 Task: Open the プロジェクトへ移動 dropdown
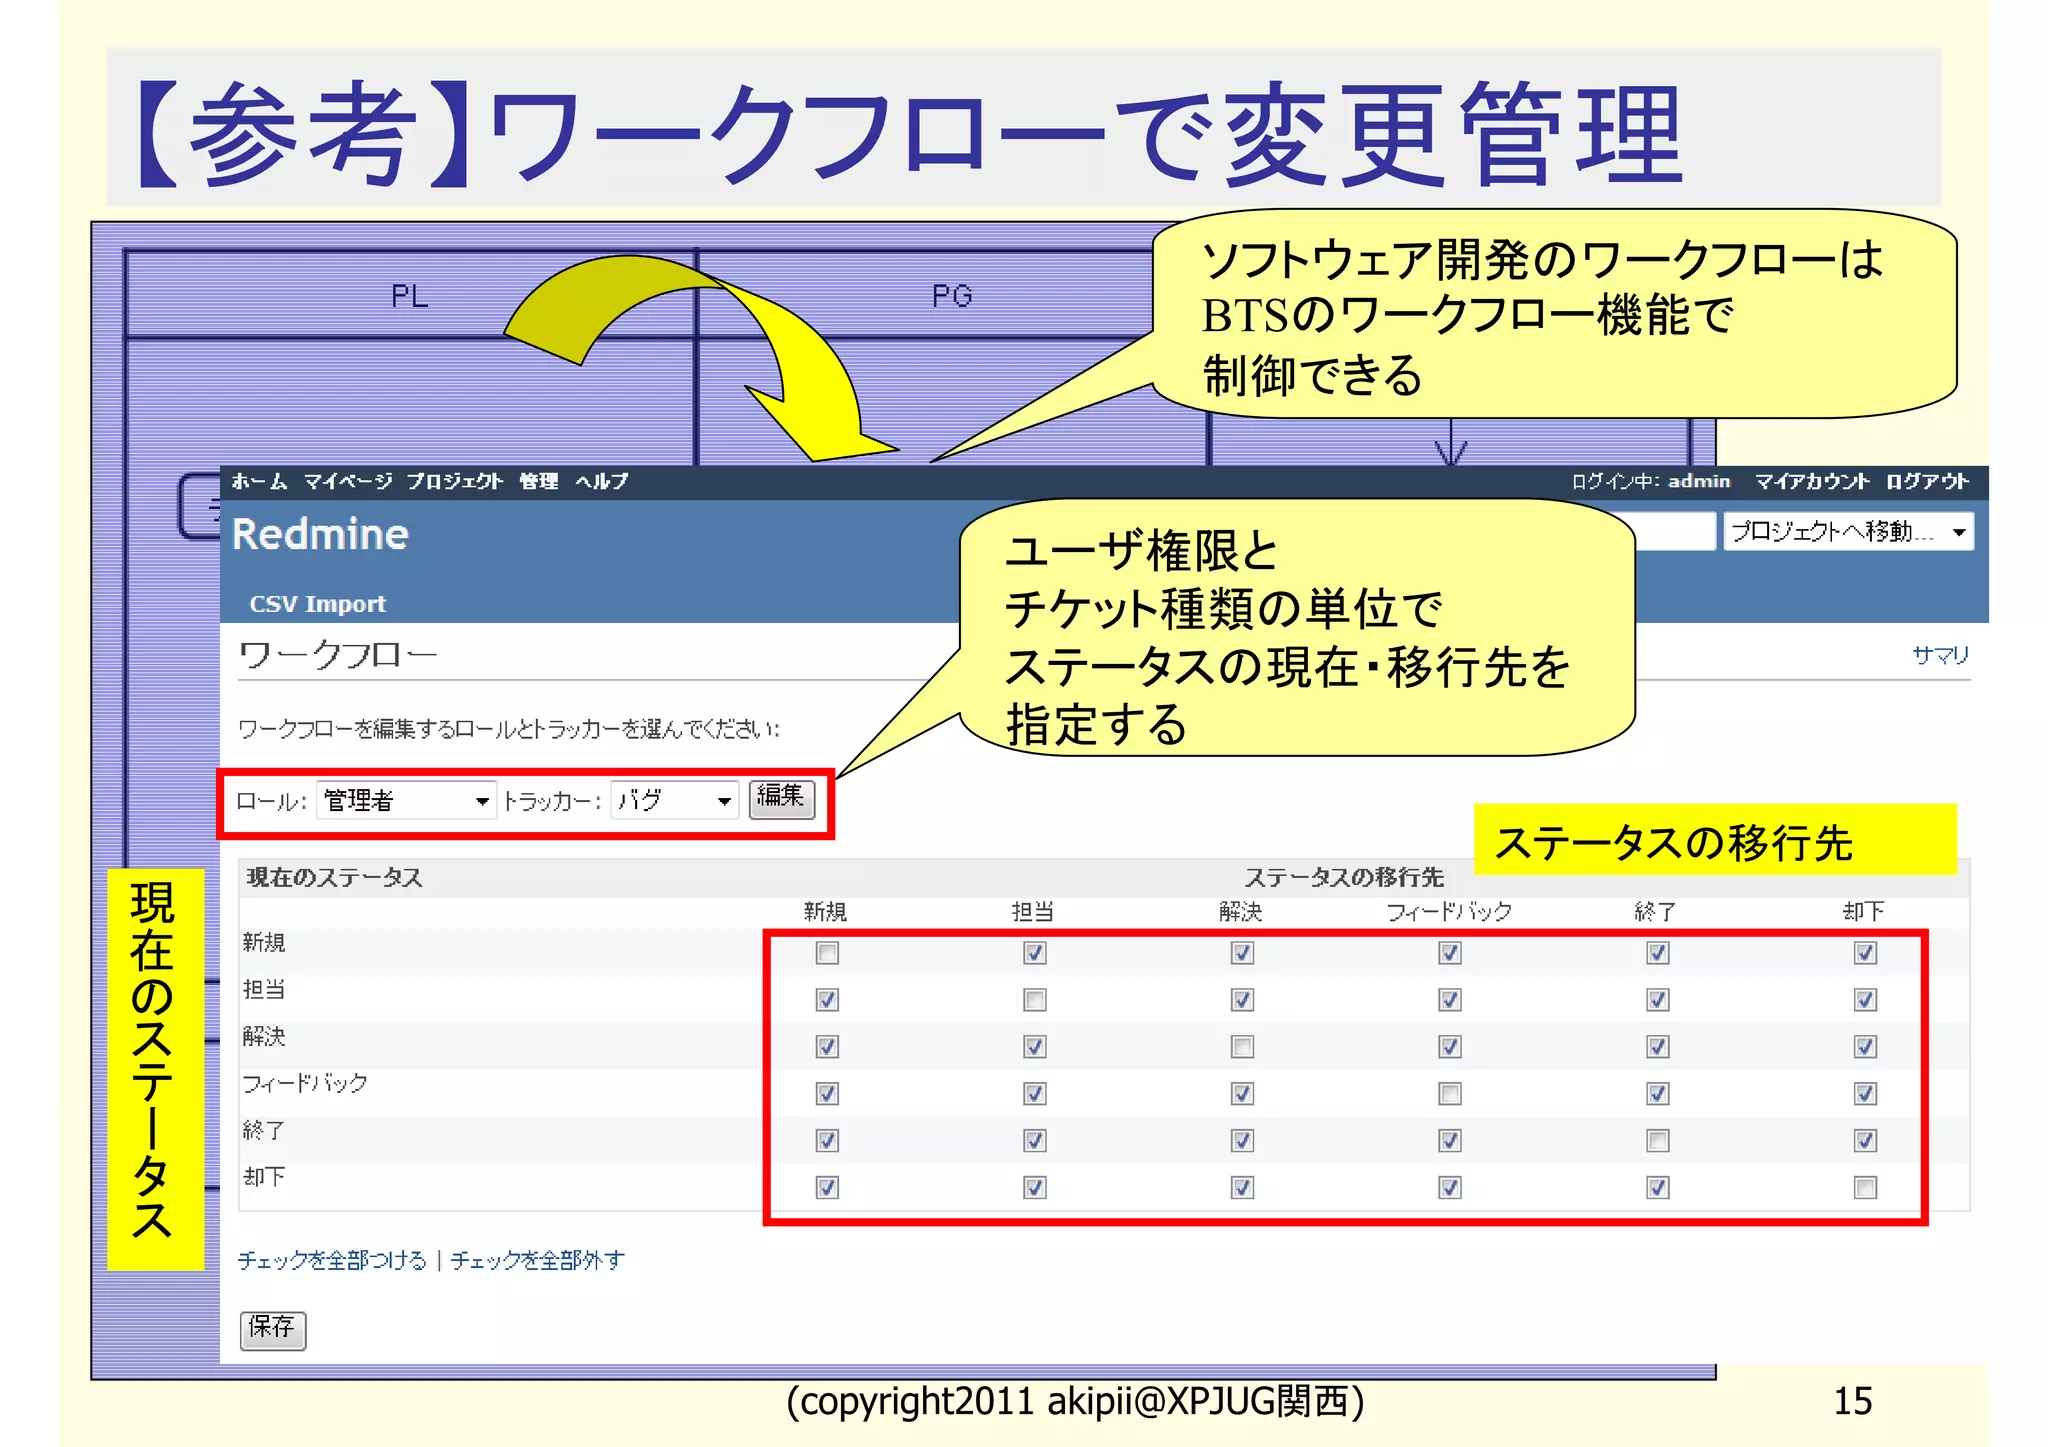pyautogui.click(x=1847, y=531)
